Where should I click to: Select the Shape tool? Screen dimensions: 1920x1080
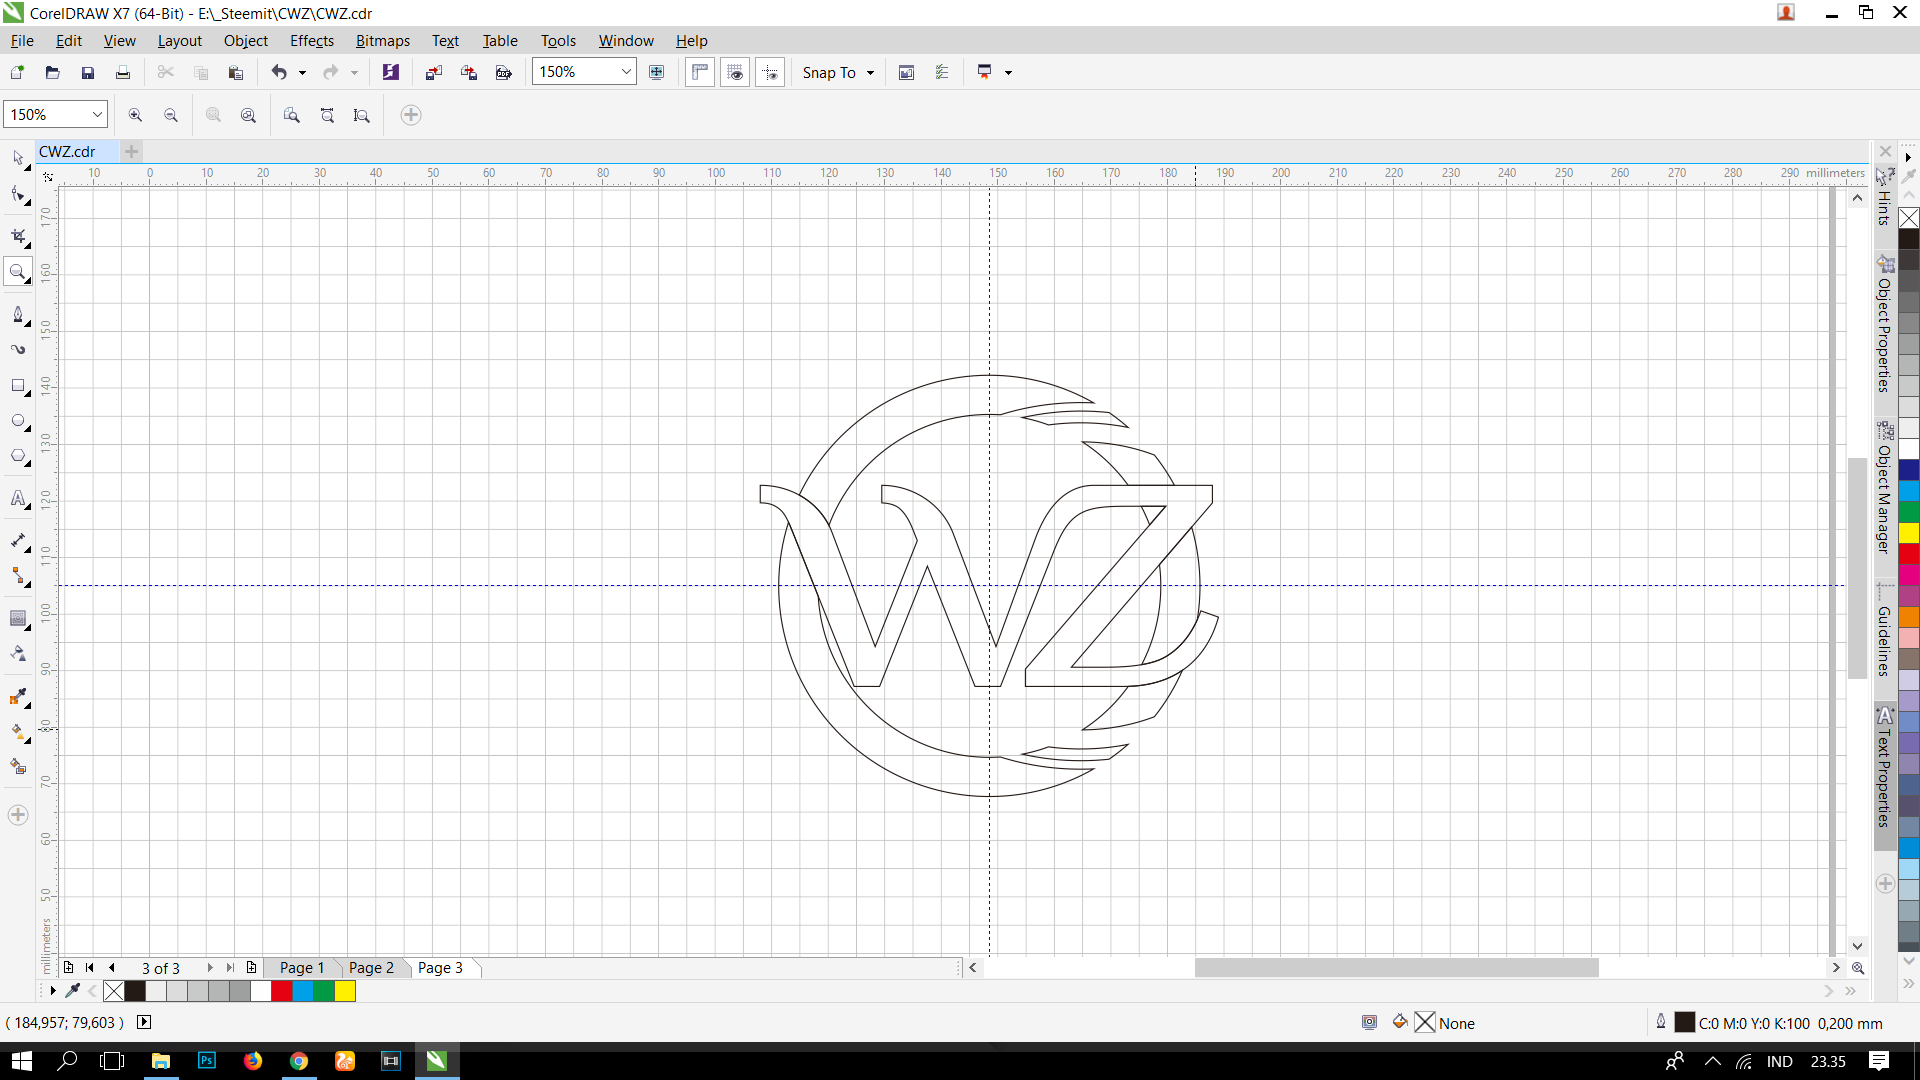click(x=18, y=196)
